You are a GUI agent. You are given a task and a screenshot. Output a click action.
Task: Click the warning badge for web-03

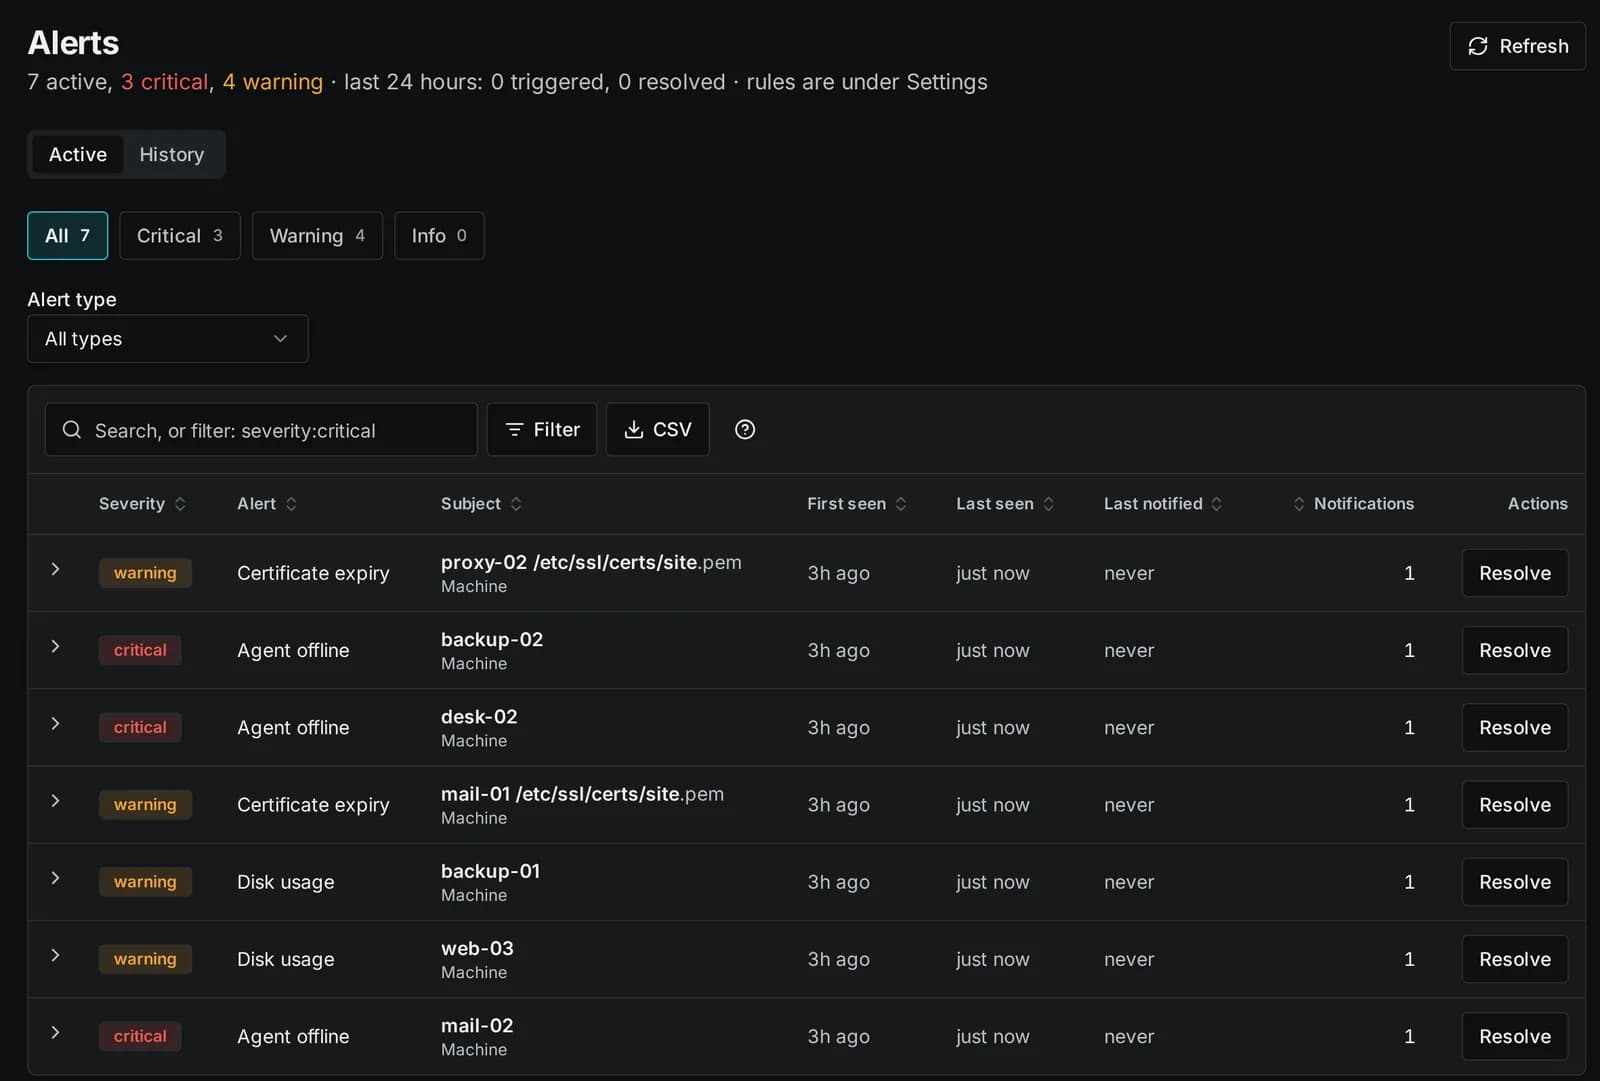pos(145,959)
